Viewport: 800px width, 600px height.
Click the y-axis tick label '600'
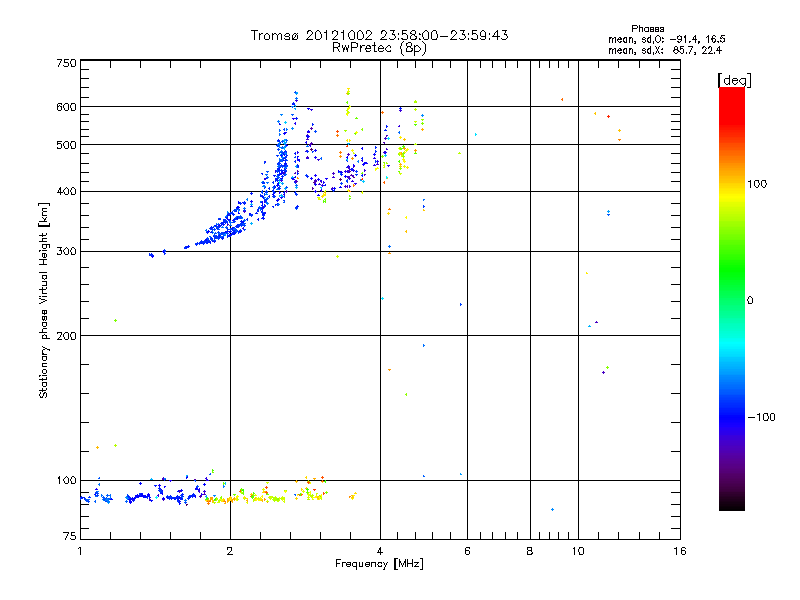[x=66, y=107]
